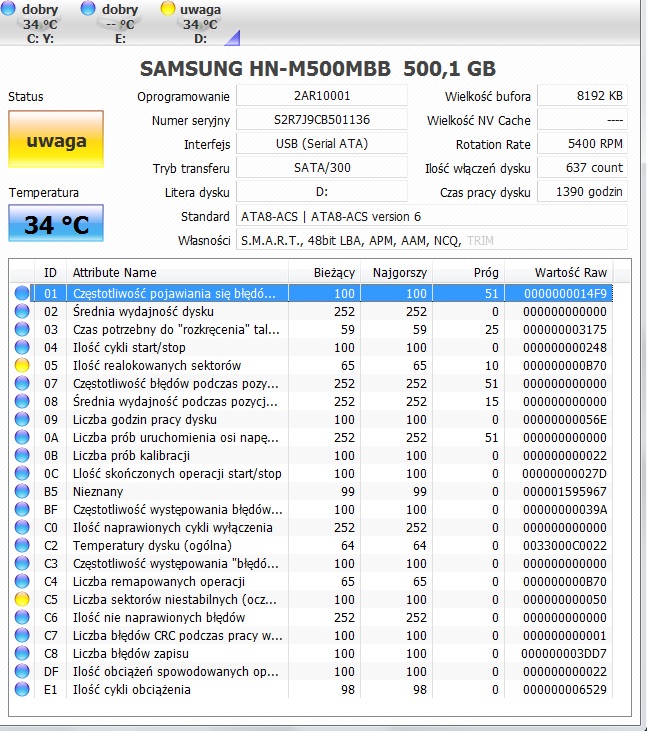Click the blue status icon for attribute 03

[22, 329]
